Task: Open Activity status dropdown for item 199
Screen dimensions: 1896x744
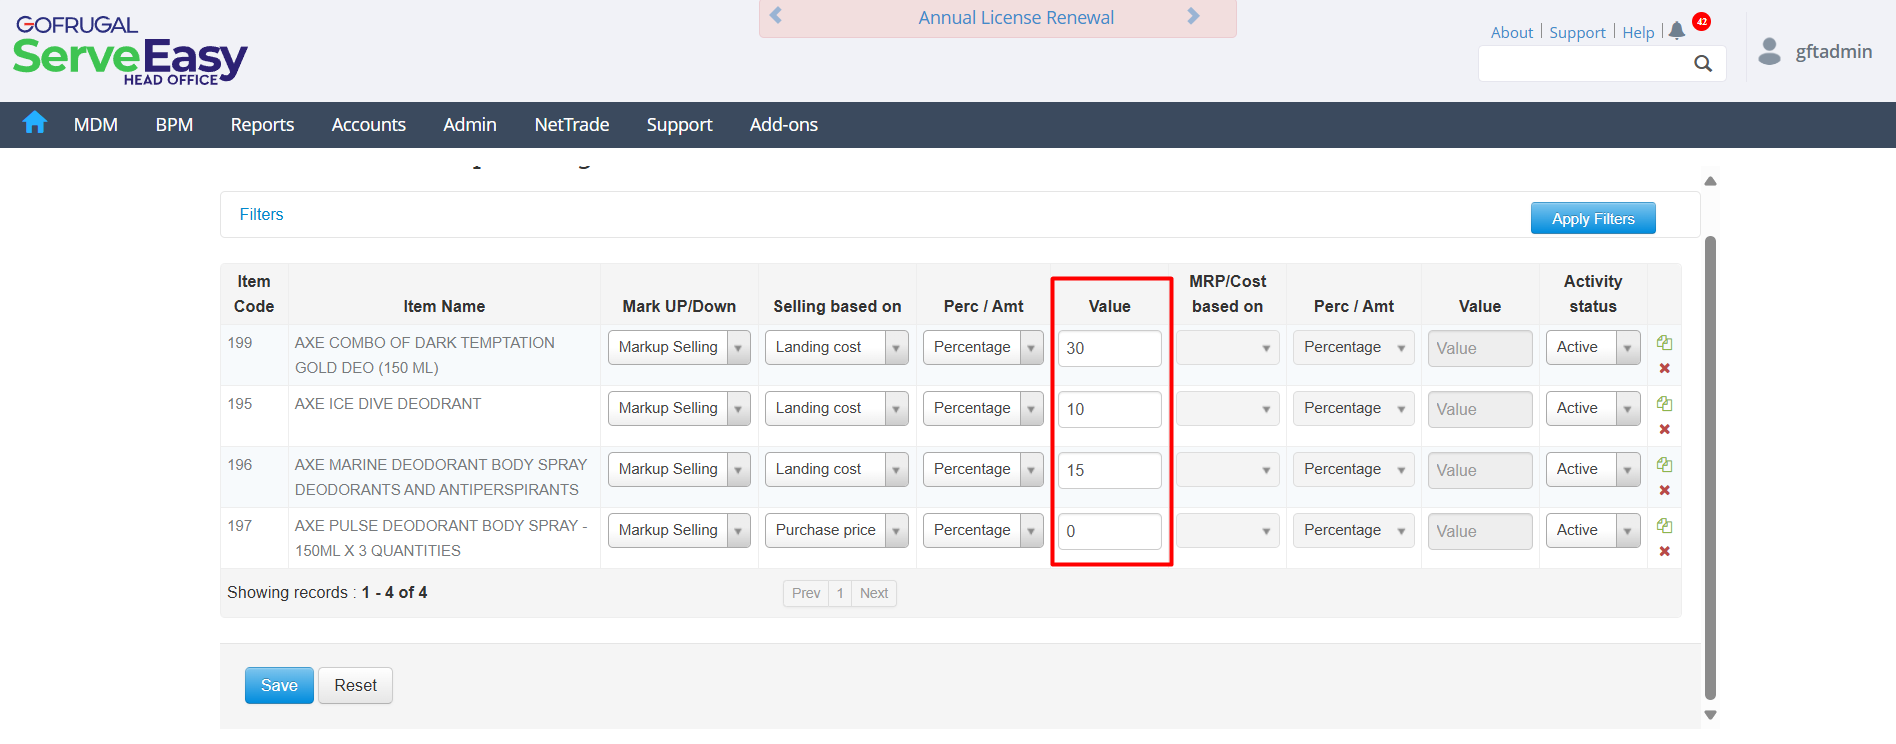Action: click(x=1593, y=348)
